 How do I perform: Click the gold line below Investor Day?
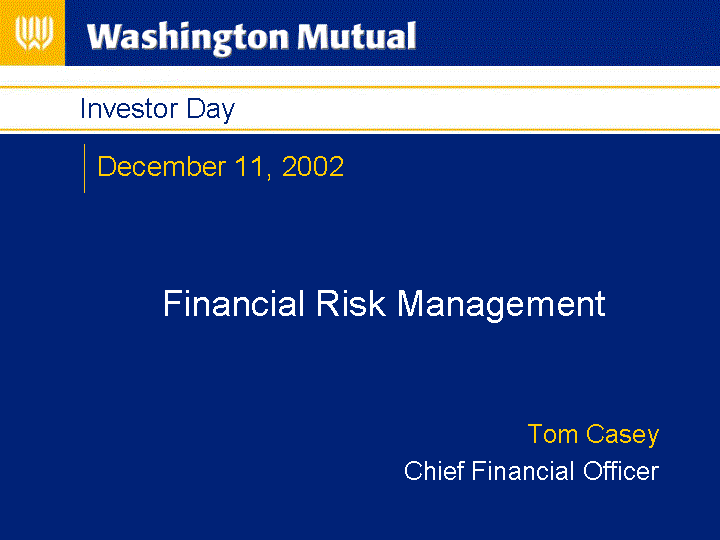(360, 130)
